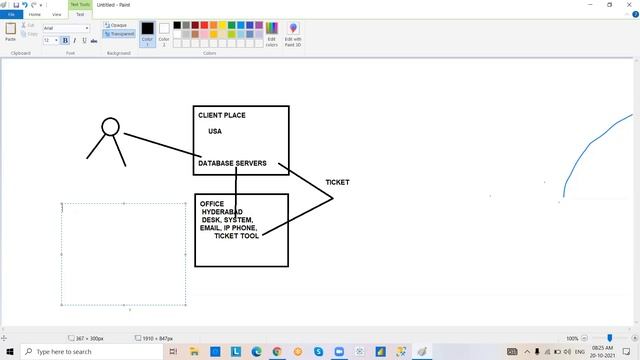Switch to the Home ribbon tab
This screenshot has height=360, width=640.
(35, 14)
